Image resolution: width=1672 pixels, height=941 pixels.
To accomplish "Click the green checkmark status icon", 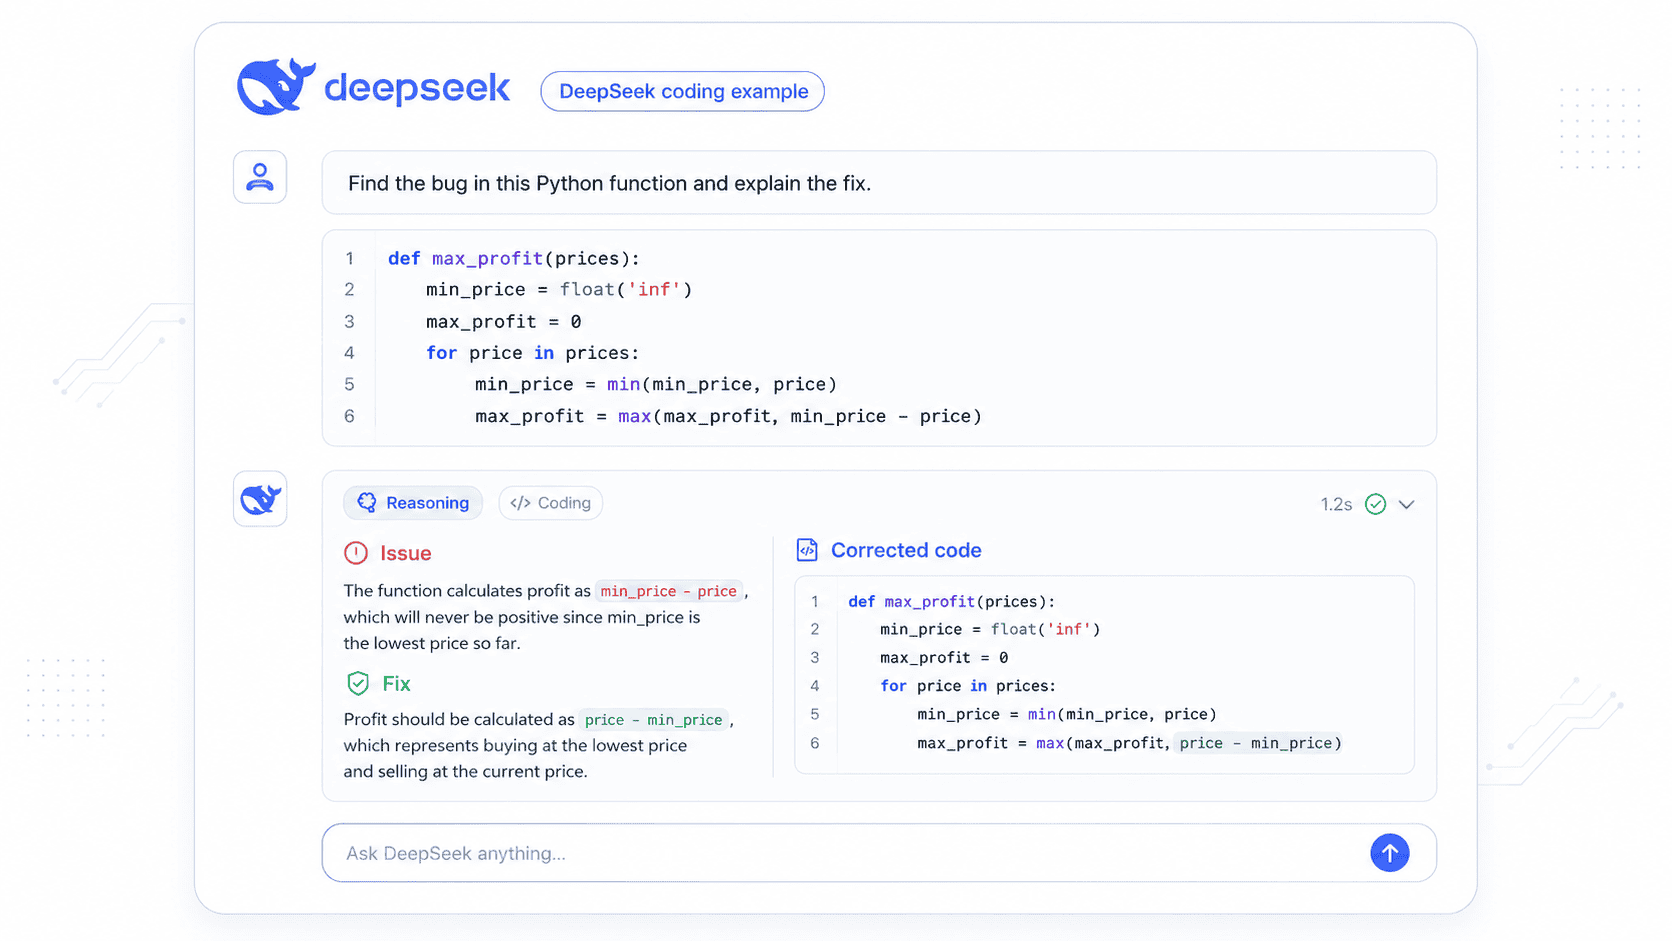I will coord(1376,504).
